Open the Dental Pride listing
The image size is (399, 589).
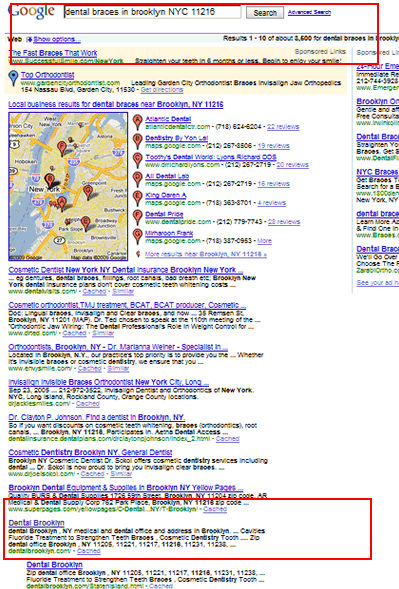click(164, 214)
